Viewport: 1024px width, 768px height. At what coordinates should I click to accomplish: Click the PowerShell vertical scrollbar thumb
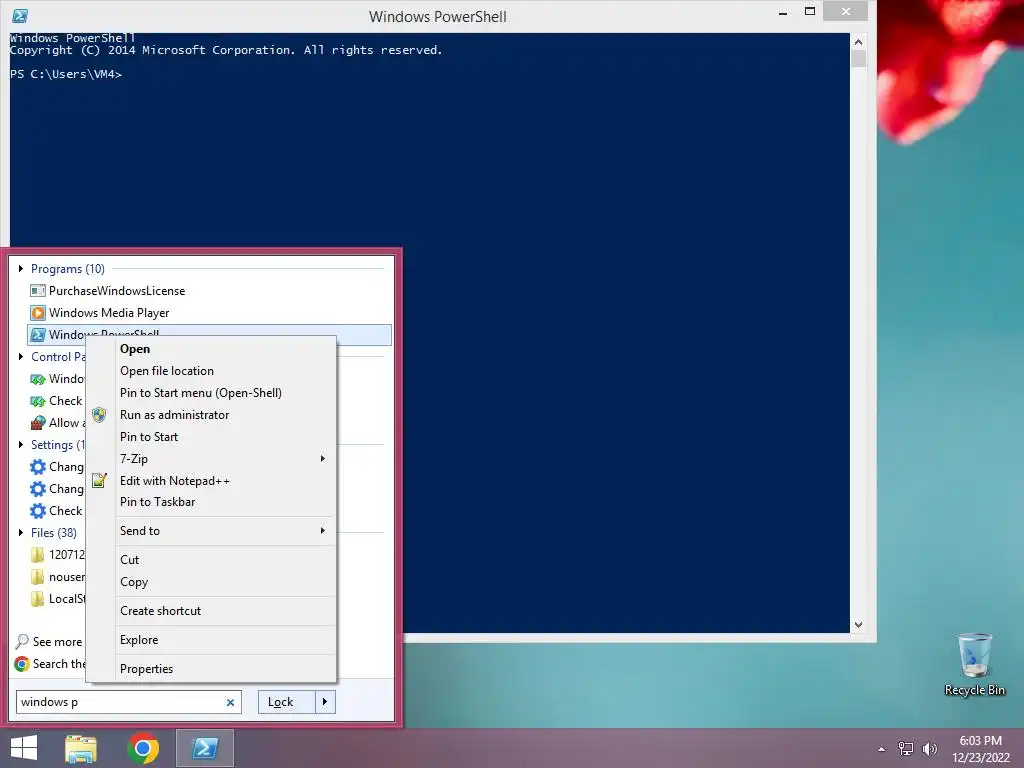pos(858,59)
